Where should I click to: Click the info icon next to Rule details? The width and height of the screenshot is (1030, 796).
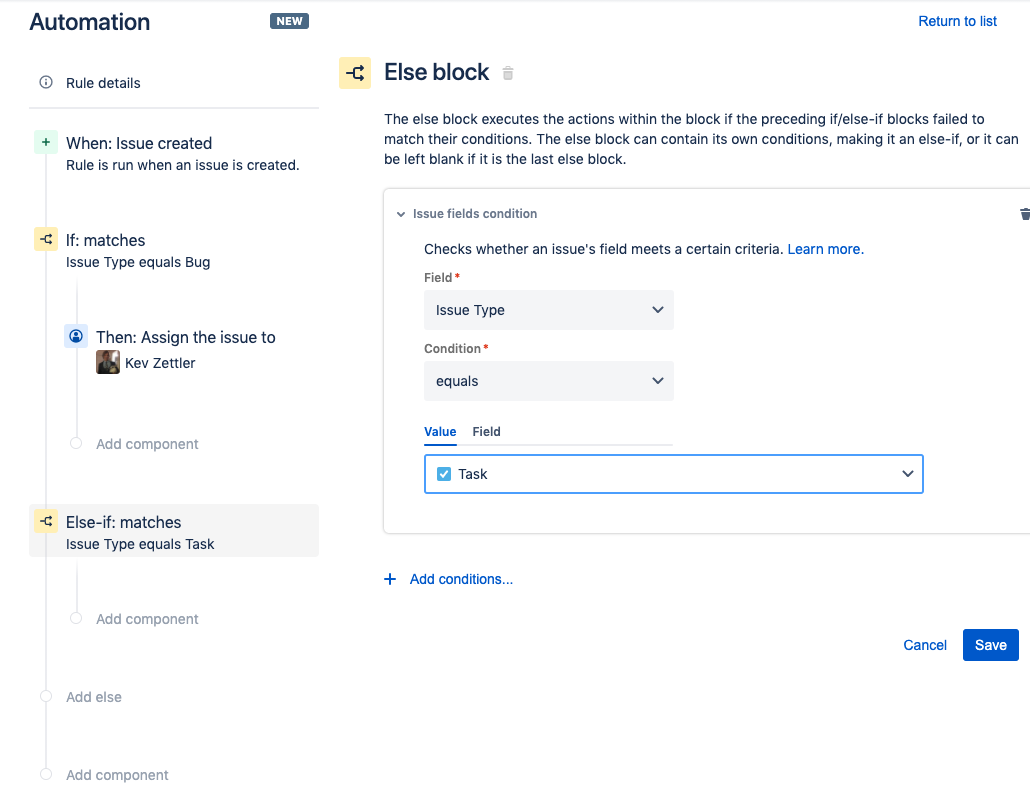coord(46,83)
